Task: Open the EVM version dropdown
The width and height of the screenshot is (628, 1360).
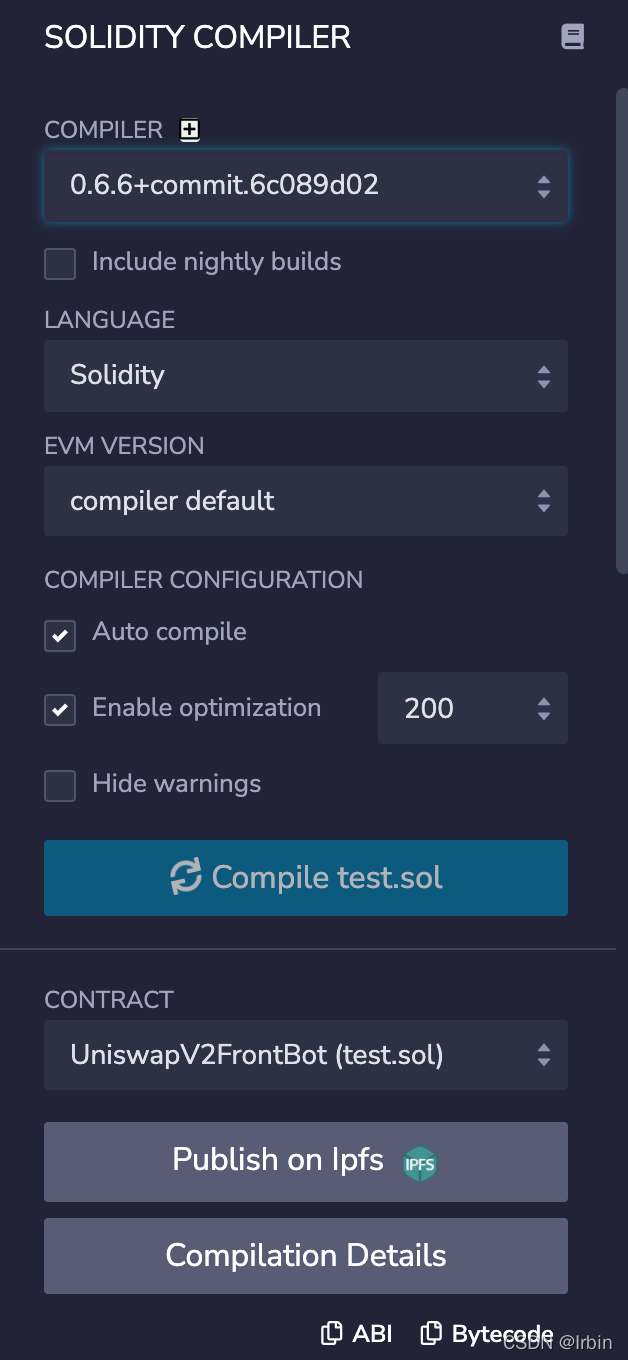Action: tap(305, 501)
